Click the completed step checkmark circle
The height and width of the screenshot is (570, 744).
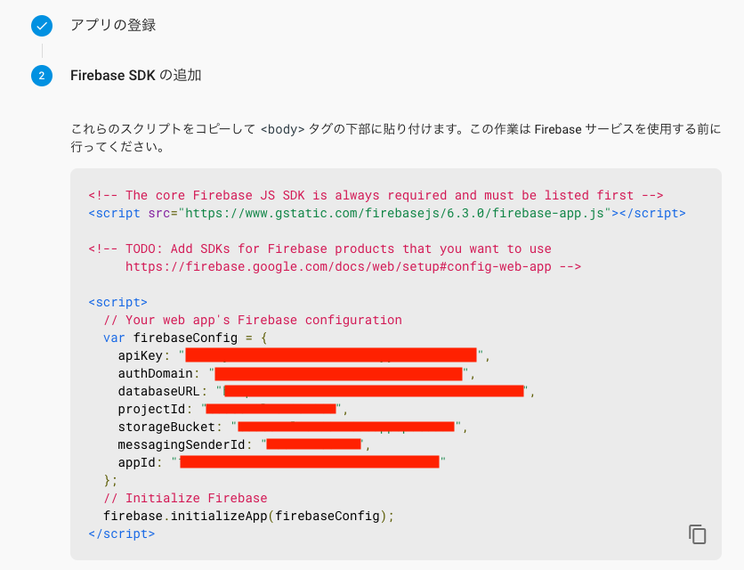(42, 26)
